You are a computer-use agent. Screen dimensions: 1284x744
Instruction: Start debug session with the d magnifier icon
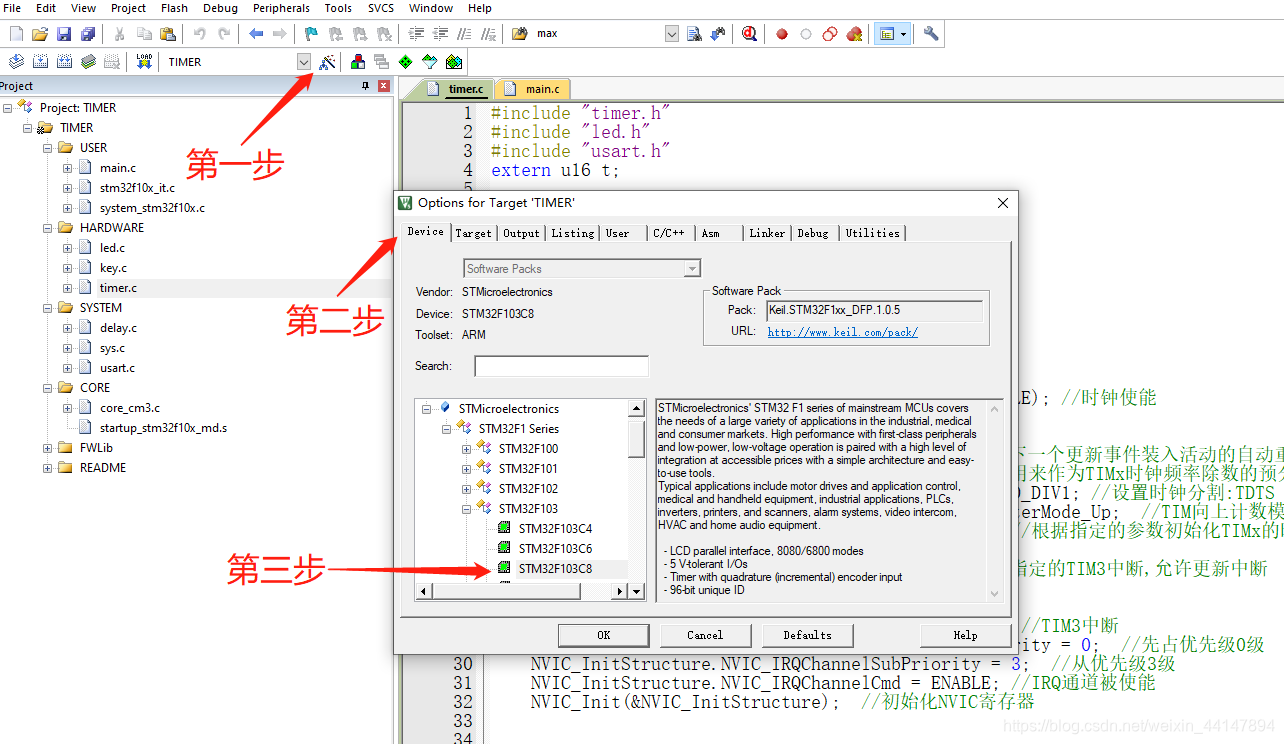point(750,34)
